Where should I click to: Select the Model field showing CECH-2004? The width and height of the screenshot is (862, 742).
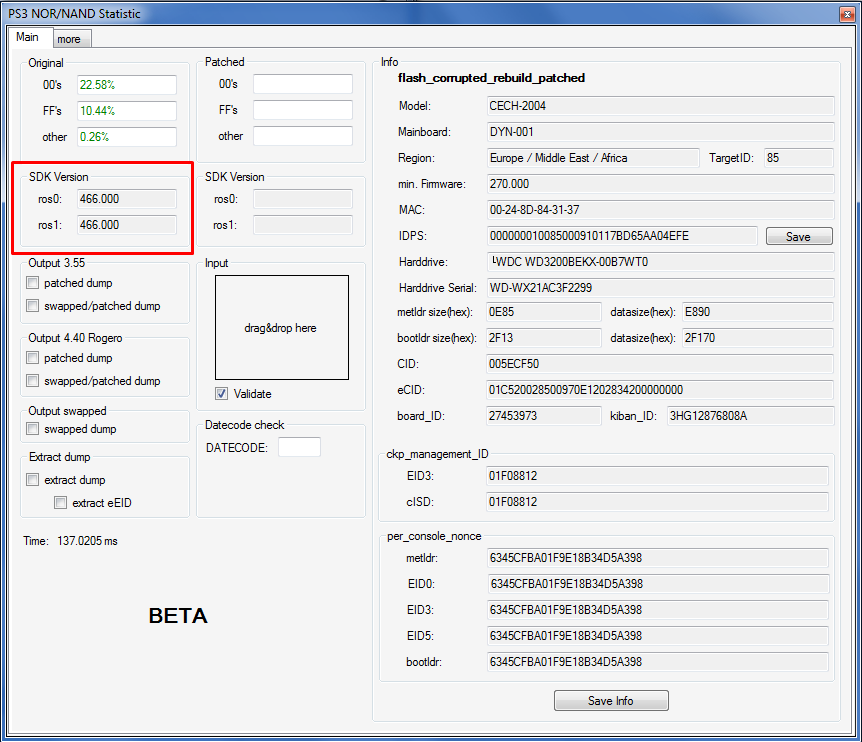[661, 106]
